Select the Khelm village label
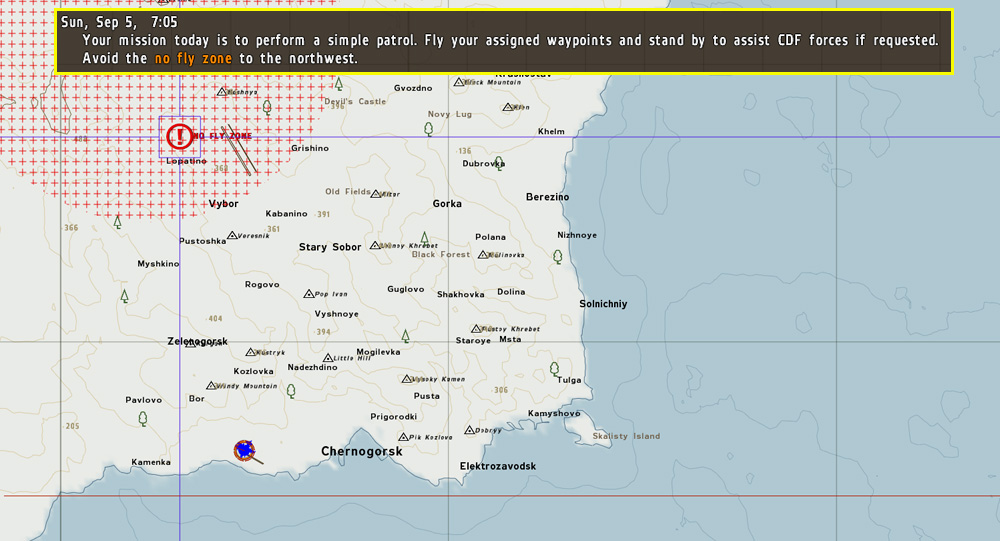Viewport: 1000px width, 541px height. 551,131
